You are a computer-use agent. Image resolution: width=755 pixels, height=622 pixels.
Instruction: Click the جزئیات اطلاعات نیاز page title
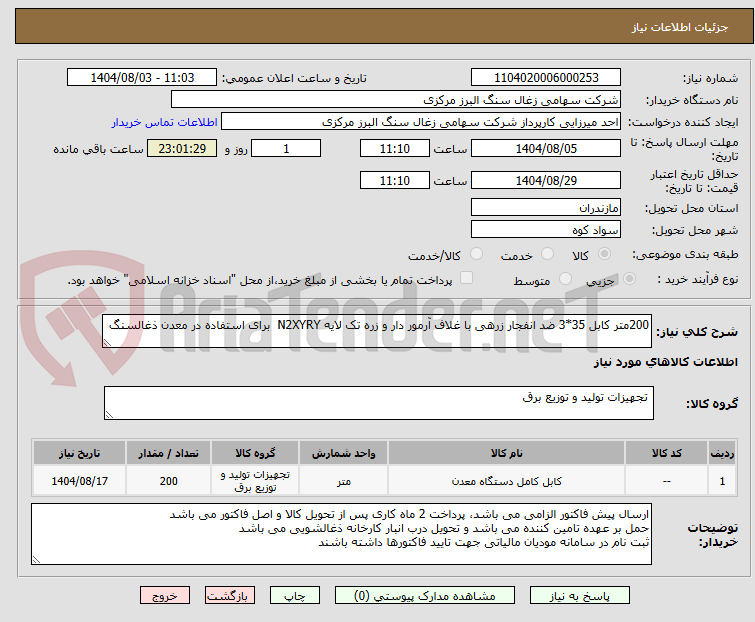tap(679, 27)
